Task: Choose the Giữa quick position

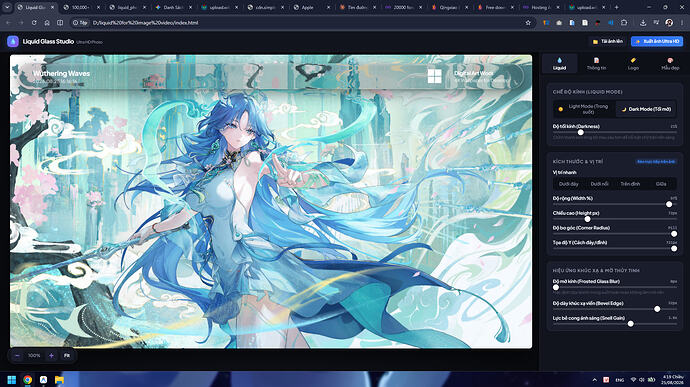Action: 661,184
